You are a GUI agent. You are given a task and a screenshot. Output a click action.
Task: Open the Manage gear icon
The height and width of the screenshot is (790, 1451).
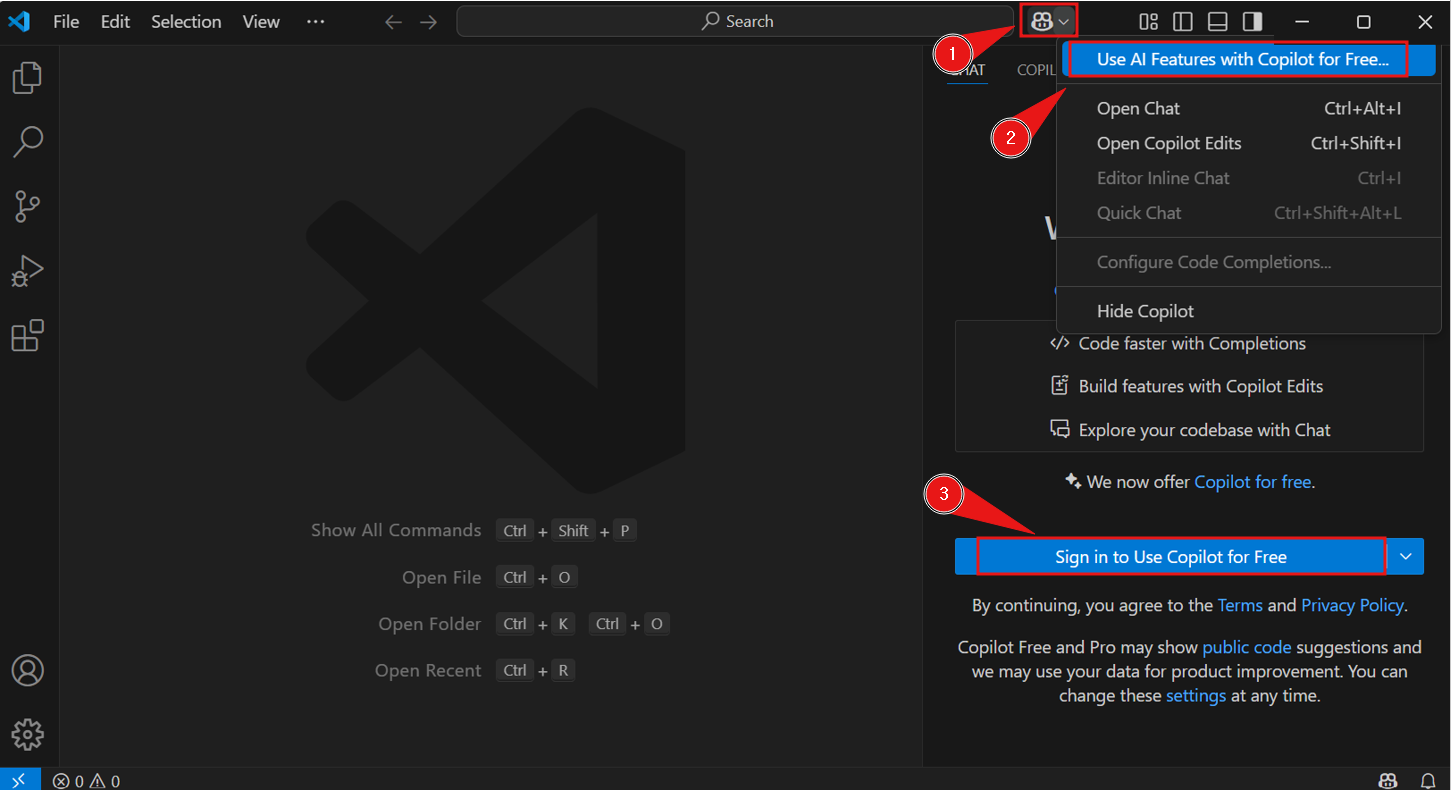pyautogui.click(x=27, y=735)
